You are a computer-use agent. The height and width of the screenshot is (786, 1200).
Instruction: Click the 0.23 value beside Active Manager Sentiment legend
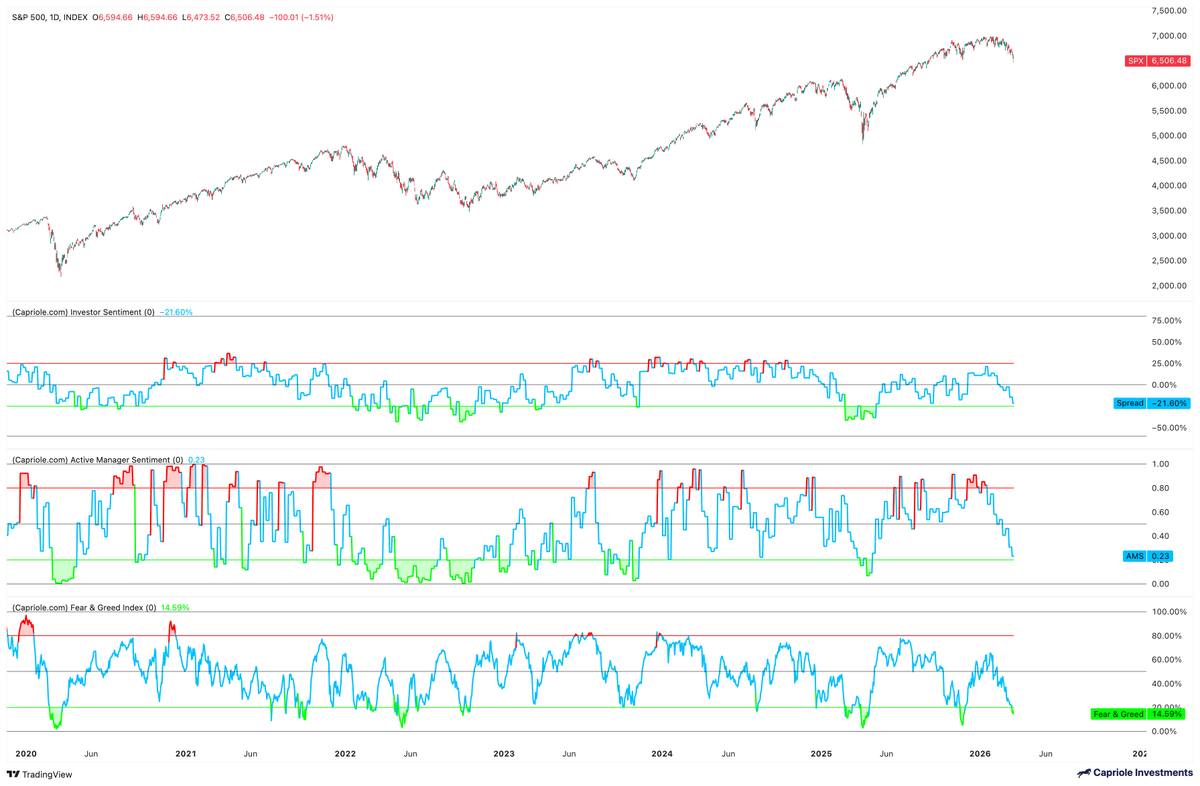pyautogui.click(x=197, y=460)
